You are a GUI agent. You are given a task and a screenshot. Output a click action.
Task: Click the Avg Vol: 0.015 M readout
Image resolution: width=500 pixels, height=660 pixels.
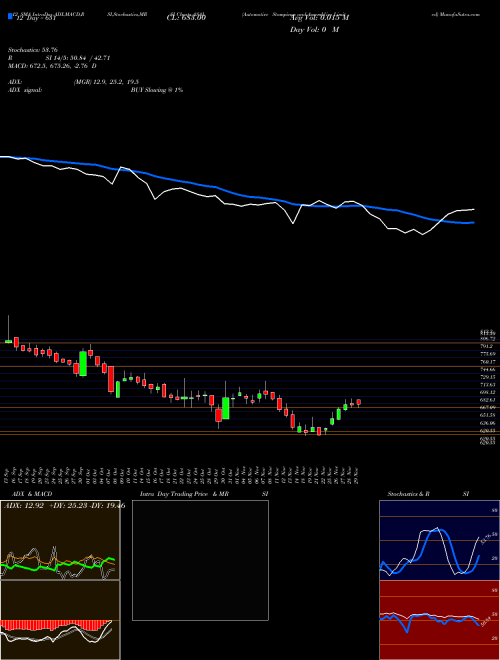pos(319,18)
